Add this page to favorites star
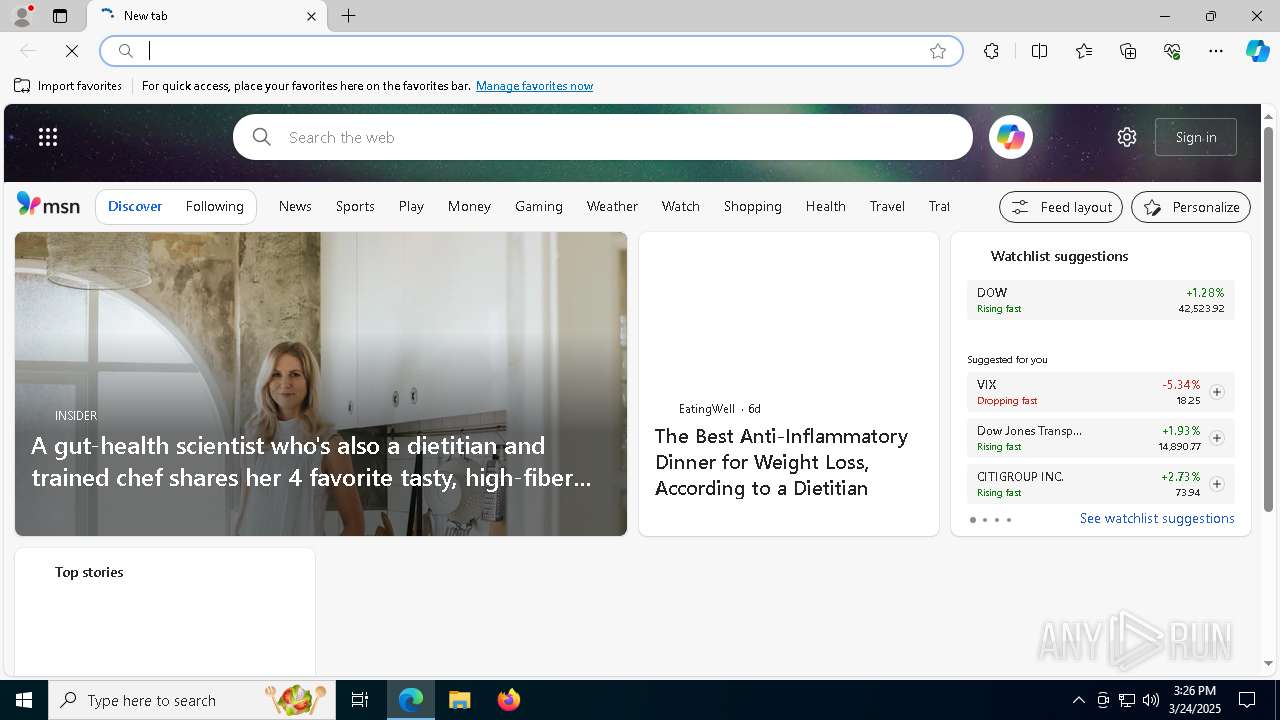The image size is (1280, 720). [x=938, y=51]
